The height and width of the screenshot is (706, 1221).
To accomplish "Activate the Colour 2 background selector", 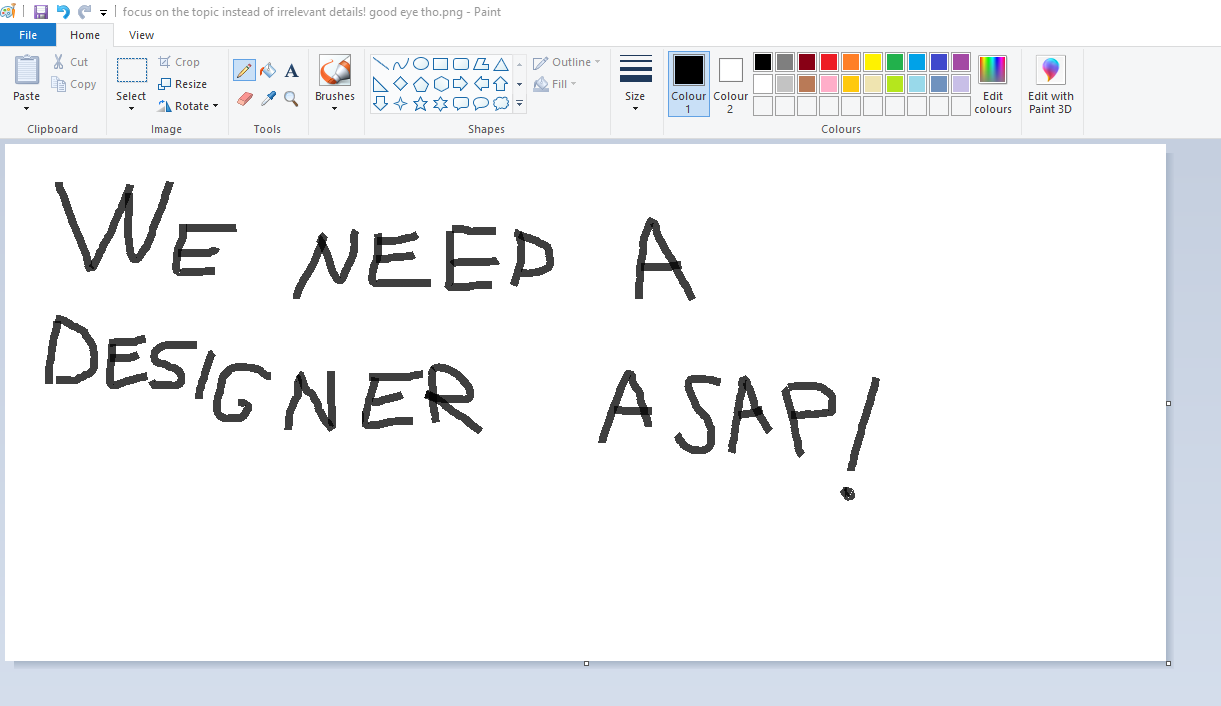I will 730,84.
